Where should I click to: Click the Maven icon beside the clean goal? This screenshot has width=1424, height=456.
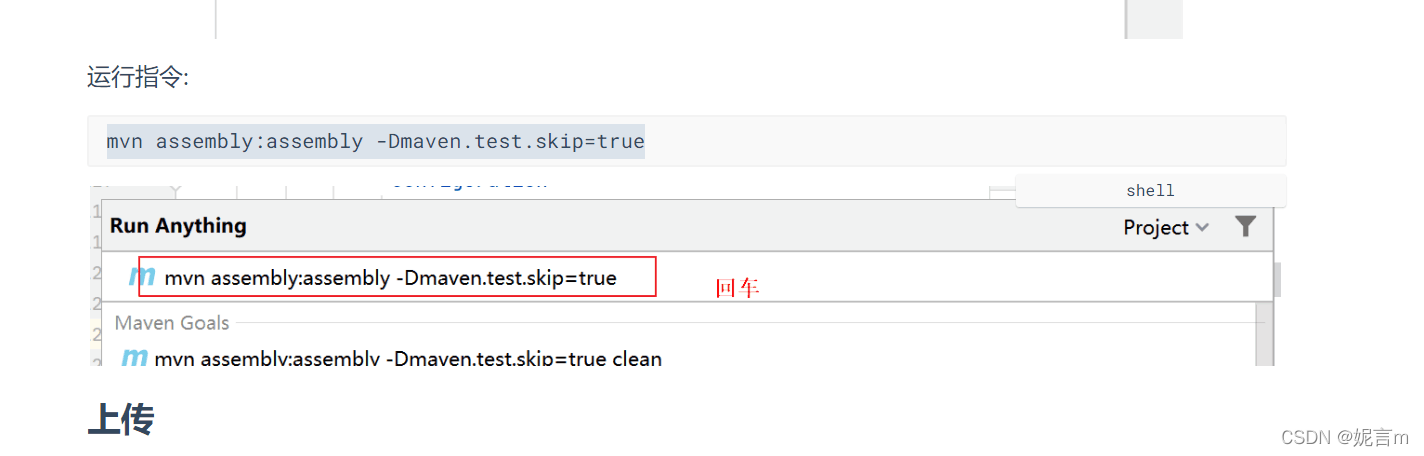pos(134,357)
